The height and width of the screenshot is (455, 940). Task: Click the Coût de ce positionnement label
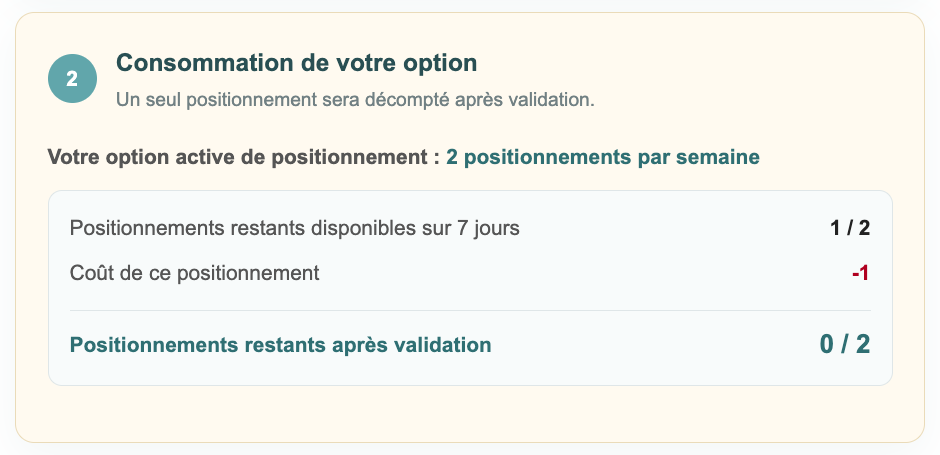tap(194, 273)
